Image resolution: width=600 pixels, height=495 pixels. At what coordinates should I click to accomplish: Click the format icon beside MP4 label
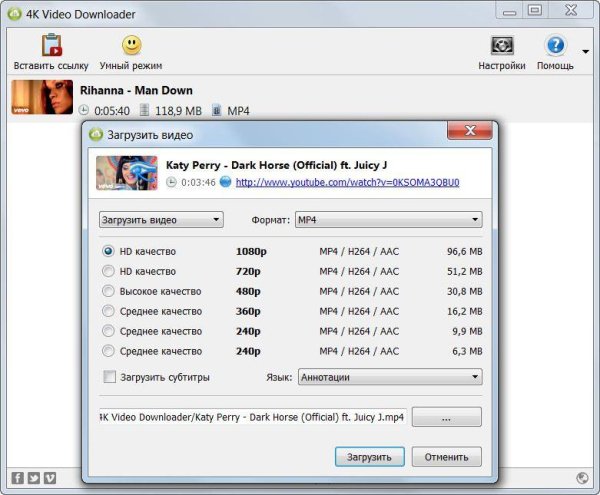216,110
